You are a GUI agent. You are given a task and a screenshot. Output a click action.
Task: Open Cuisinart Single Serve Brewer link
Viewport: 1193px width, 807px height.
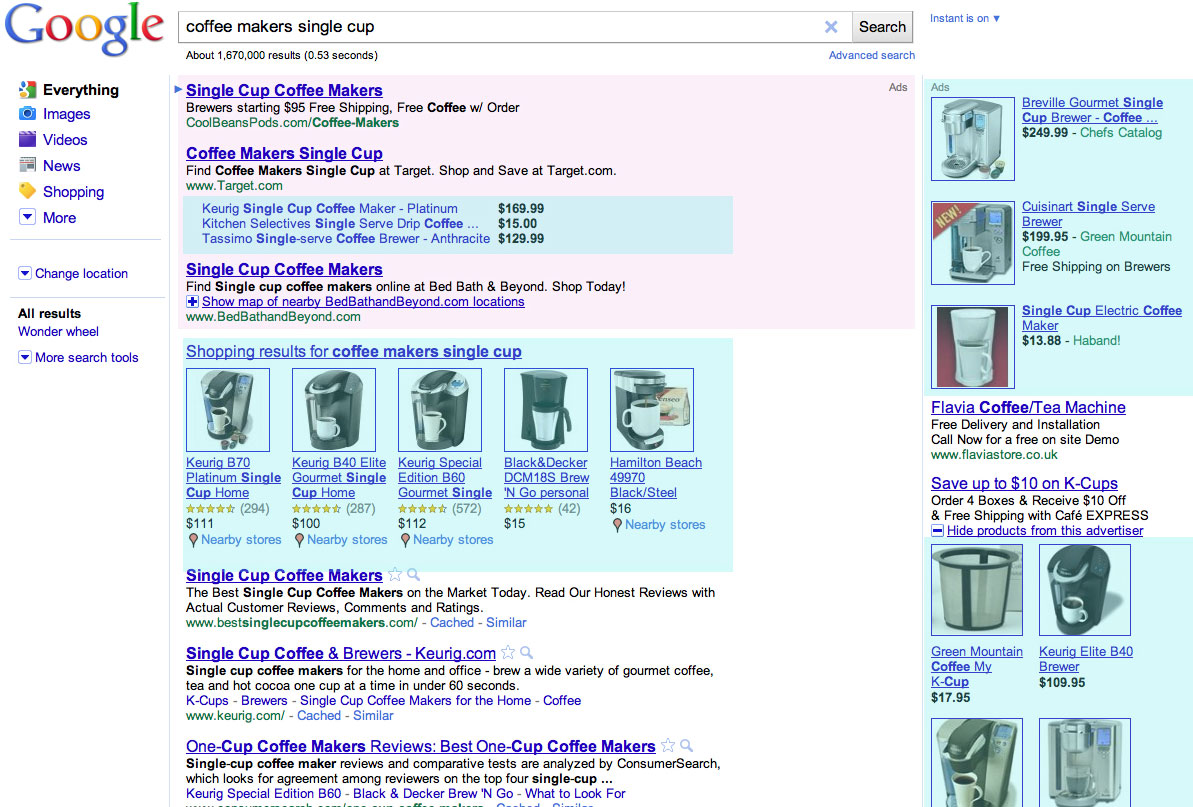click(1088, 214)
